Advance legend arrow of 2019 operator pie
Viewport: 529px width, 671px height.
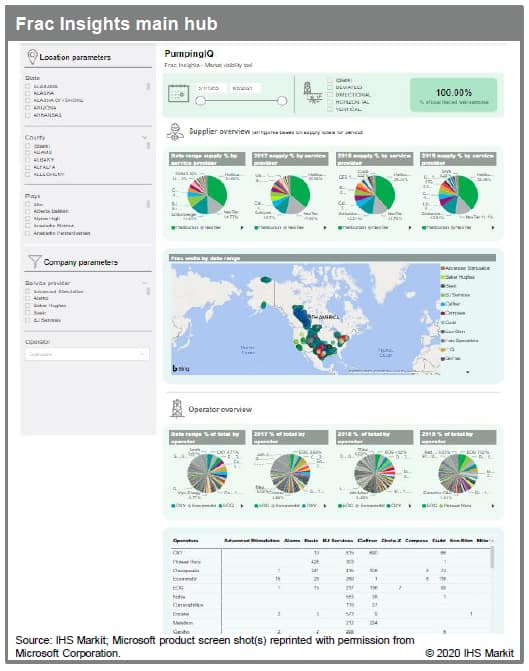coord(493,506)
